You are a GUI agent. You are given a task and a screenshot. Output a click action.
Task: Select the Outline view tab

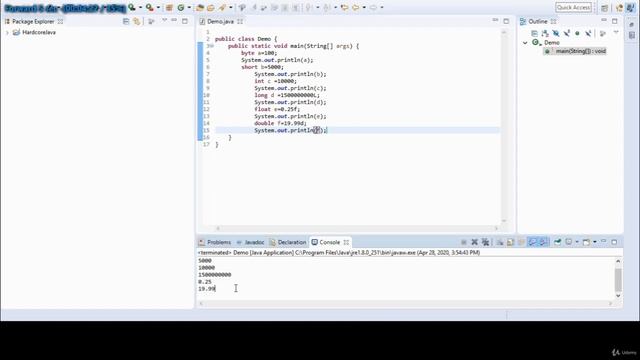(x=538, y=21)
